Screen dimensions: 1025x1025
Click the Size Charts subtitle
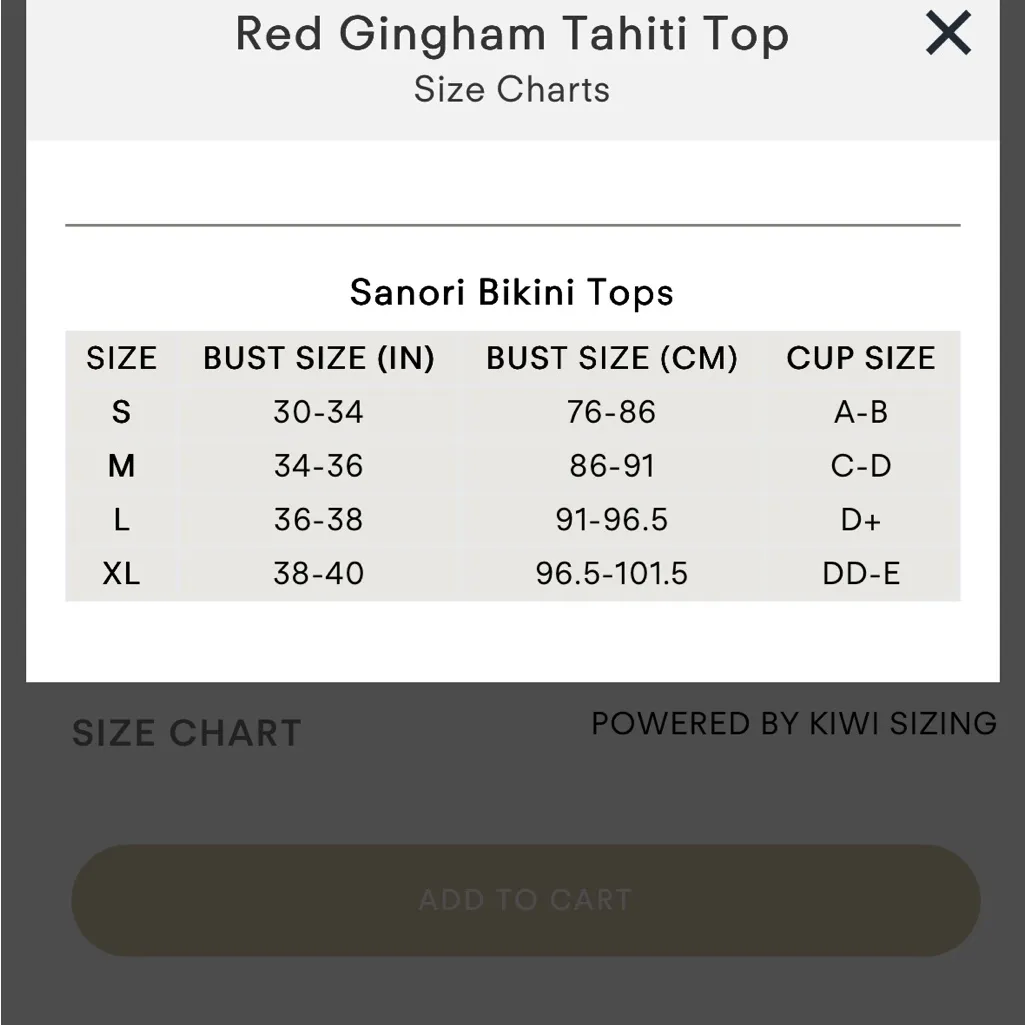coord(511,90)
